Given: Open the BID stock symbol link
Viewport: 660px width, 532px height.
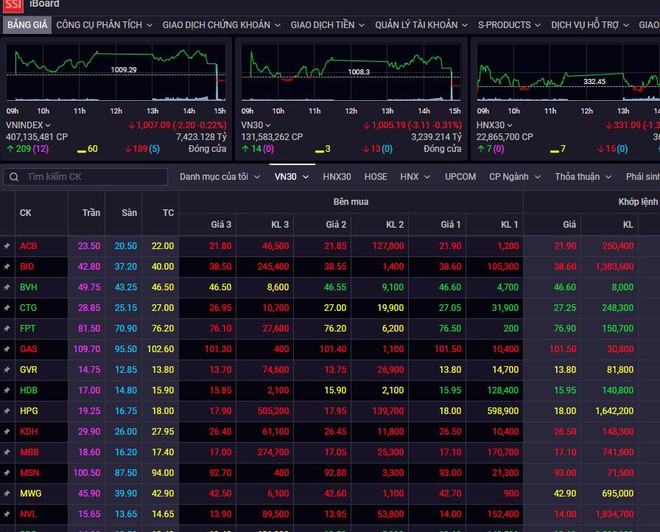Looking at the screenshot, I should pos(27,266).
